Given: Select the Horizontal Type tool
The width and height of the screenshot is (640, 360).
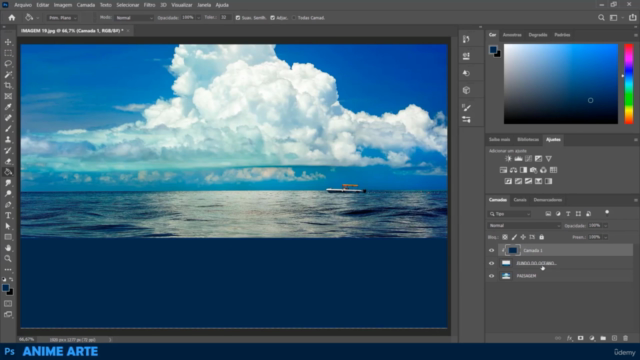Looking at the screenshot, I should pos(8,215).
